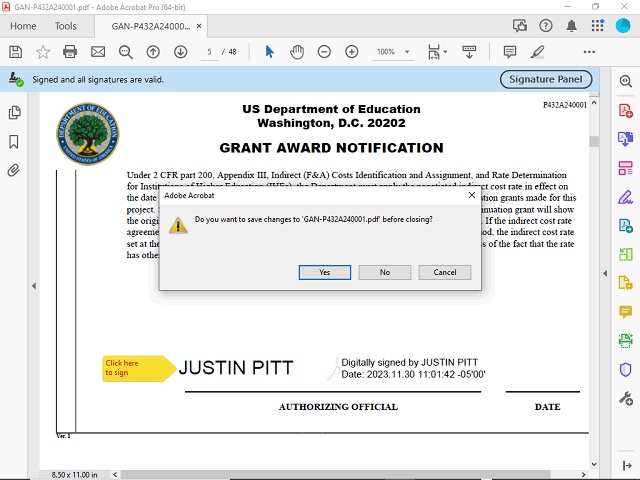Image resolution: width=640 pixels, height=480 pixels.
Task: Open the Organize Pages tool
Action: 625,168
